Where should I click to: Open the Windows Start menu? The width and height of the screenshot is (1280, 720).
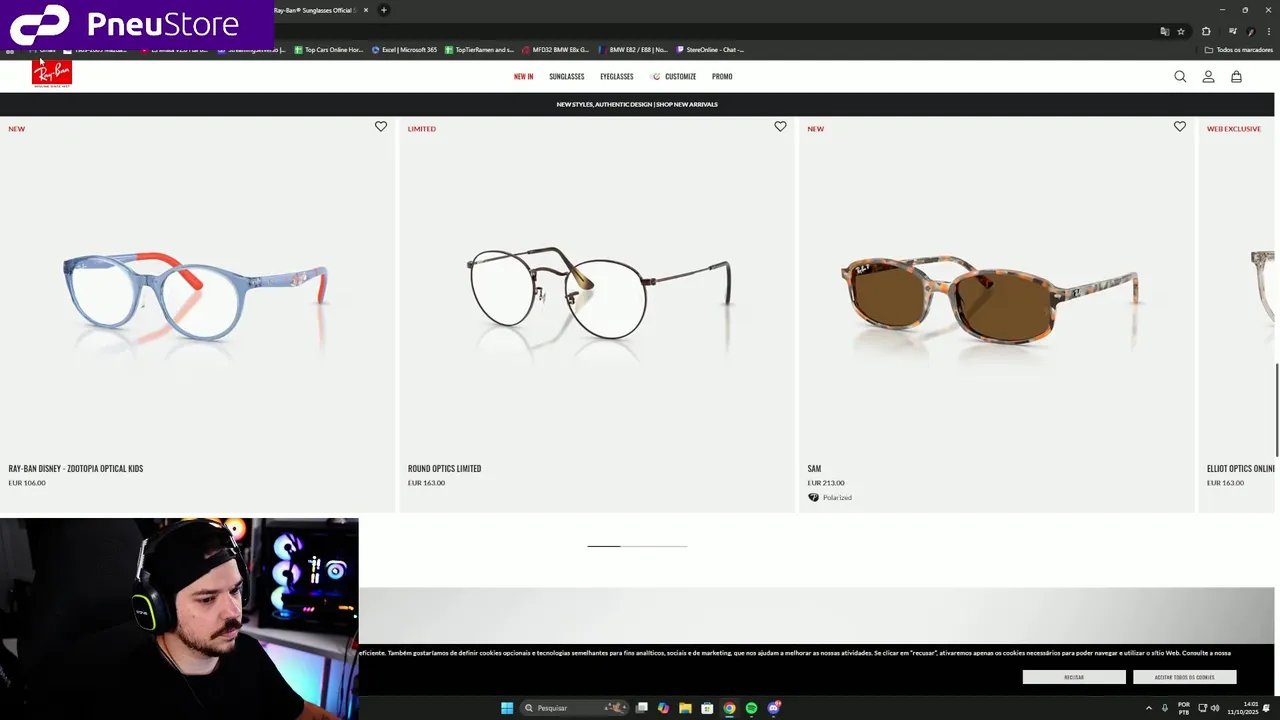point(507,708)
